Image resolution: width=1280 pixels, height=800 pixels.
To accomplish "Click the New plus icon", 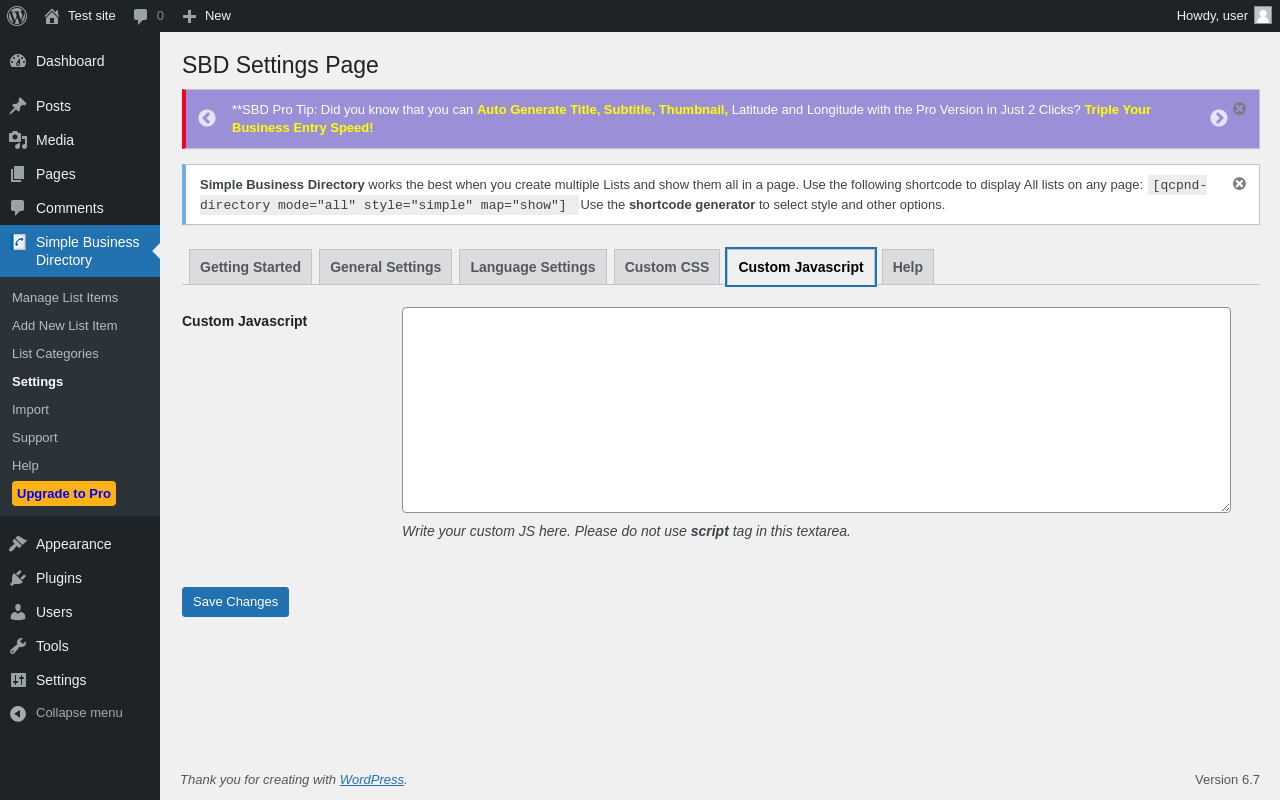I will (189, 16).
